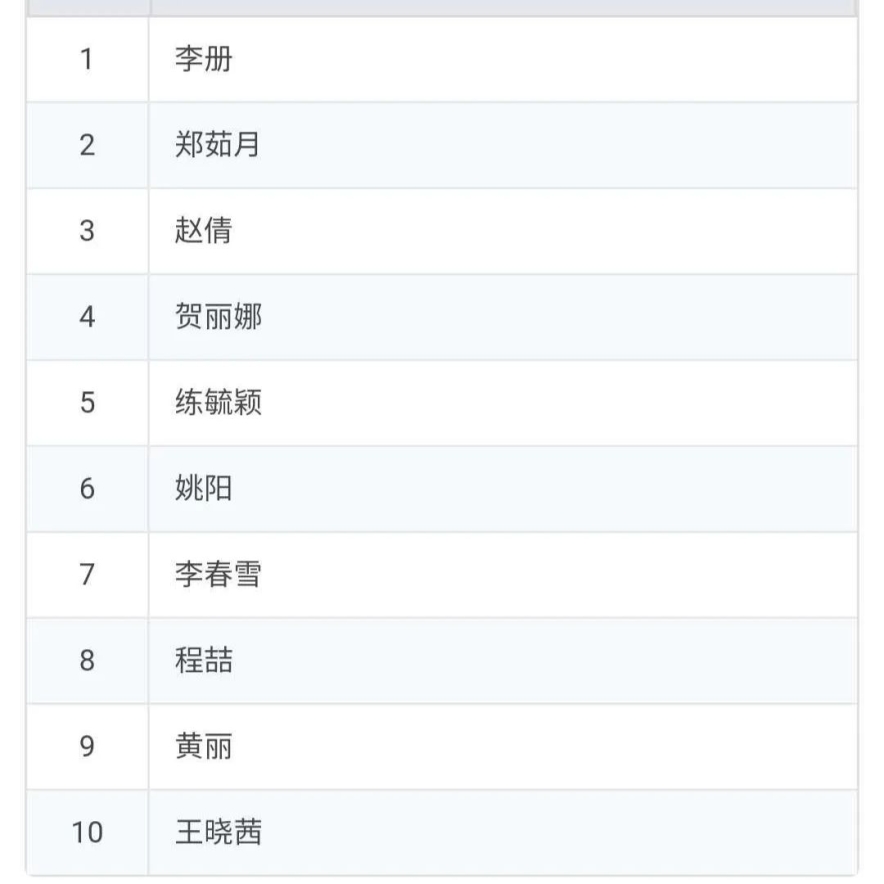The height and width of the screenshot is (884, 884).
Task: Select row number 4 in index column
Action: [87, 317]
